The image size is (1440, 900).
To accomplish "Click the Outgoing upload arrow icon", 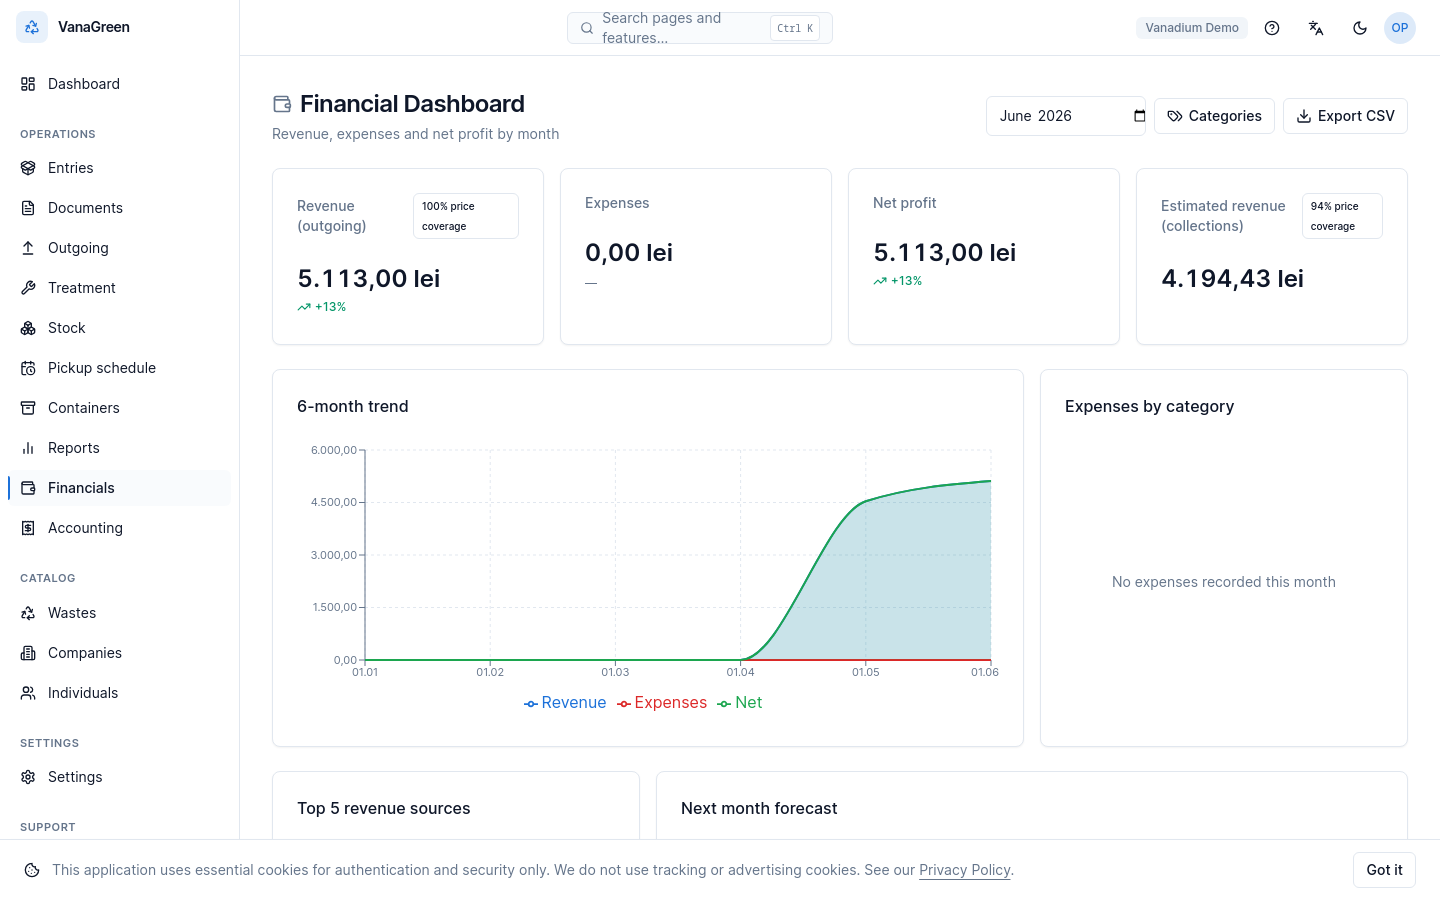I will pyautogui.click(x=28, y=248).
